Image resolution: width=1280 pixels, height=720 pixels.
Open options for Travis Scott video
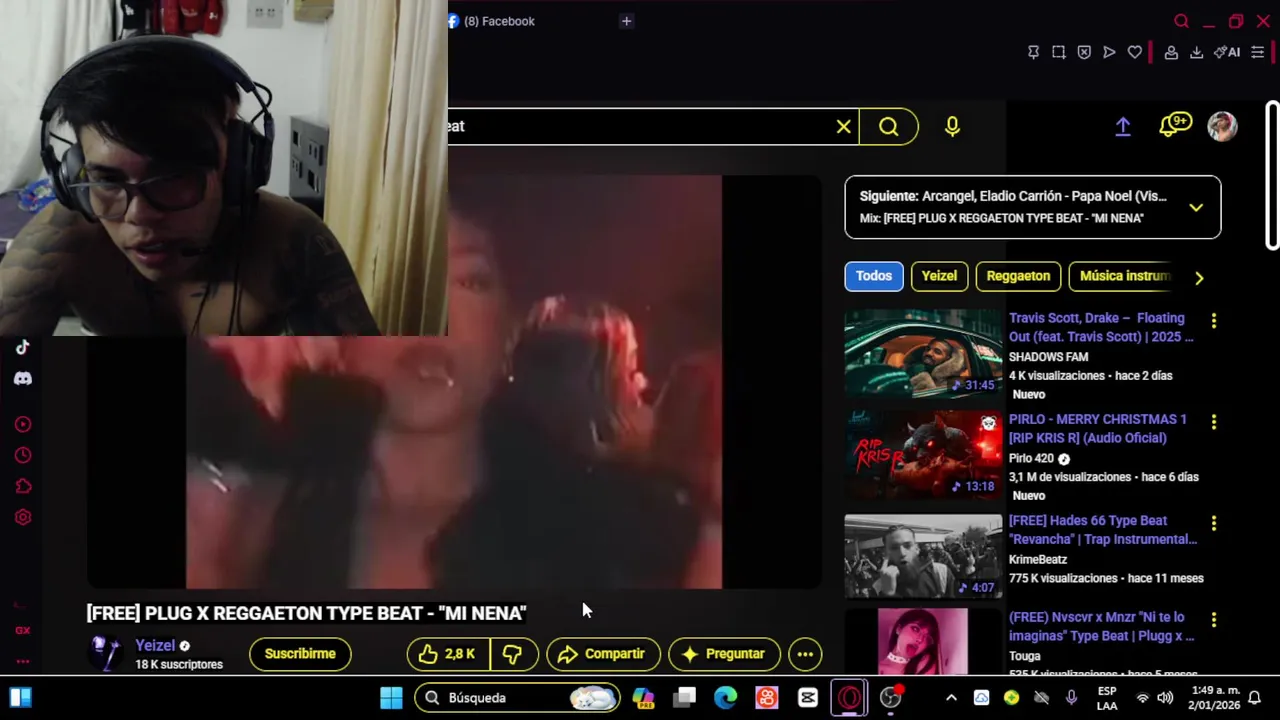1214,321
